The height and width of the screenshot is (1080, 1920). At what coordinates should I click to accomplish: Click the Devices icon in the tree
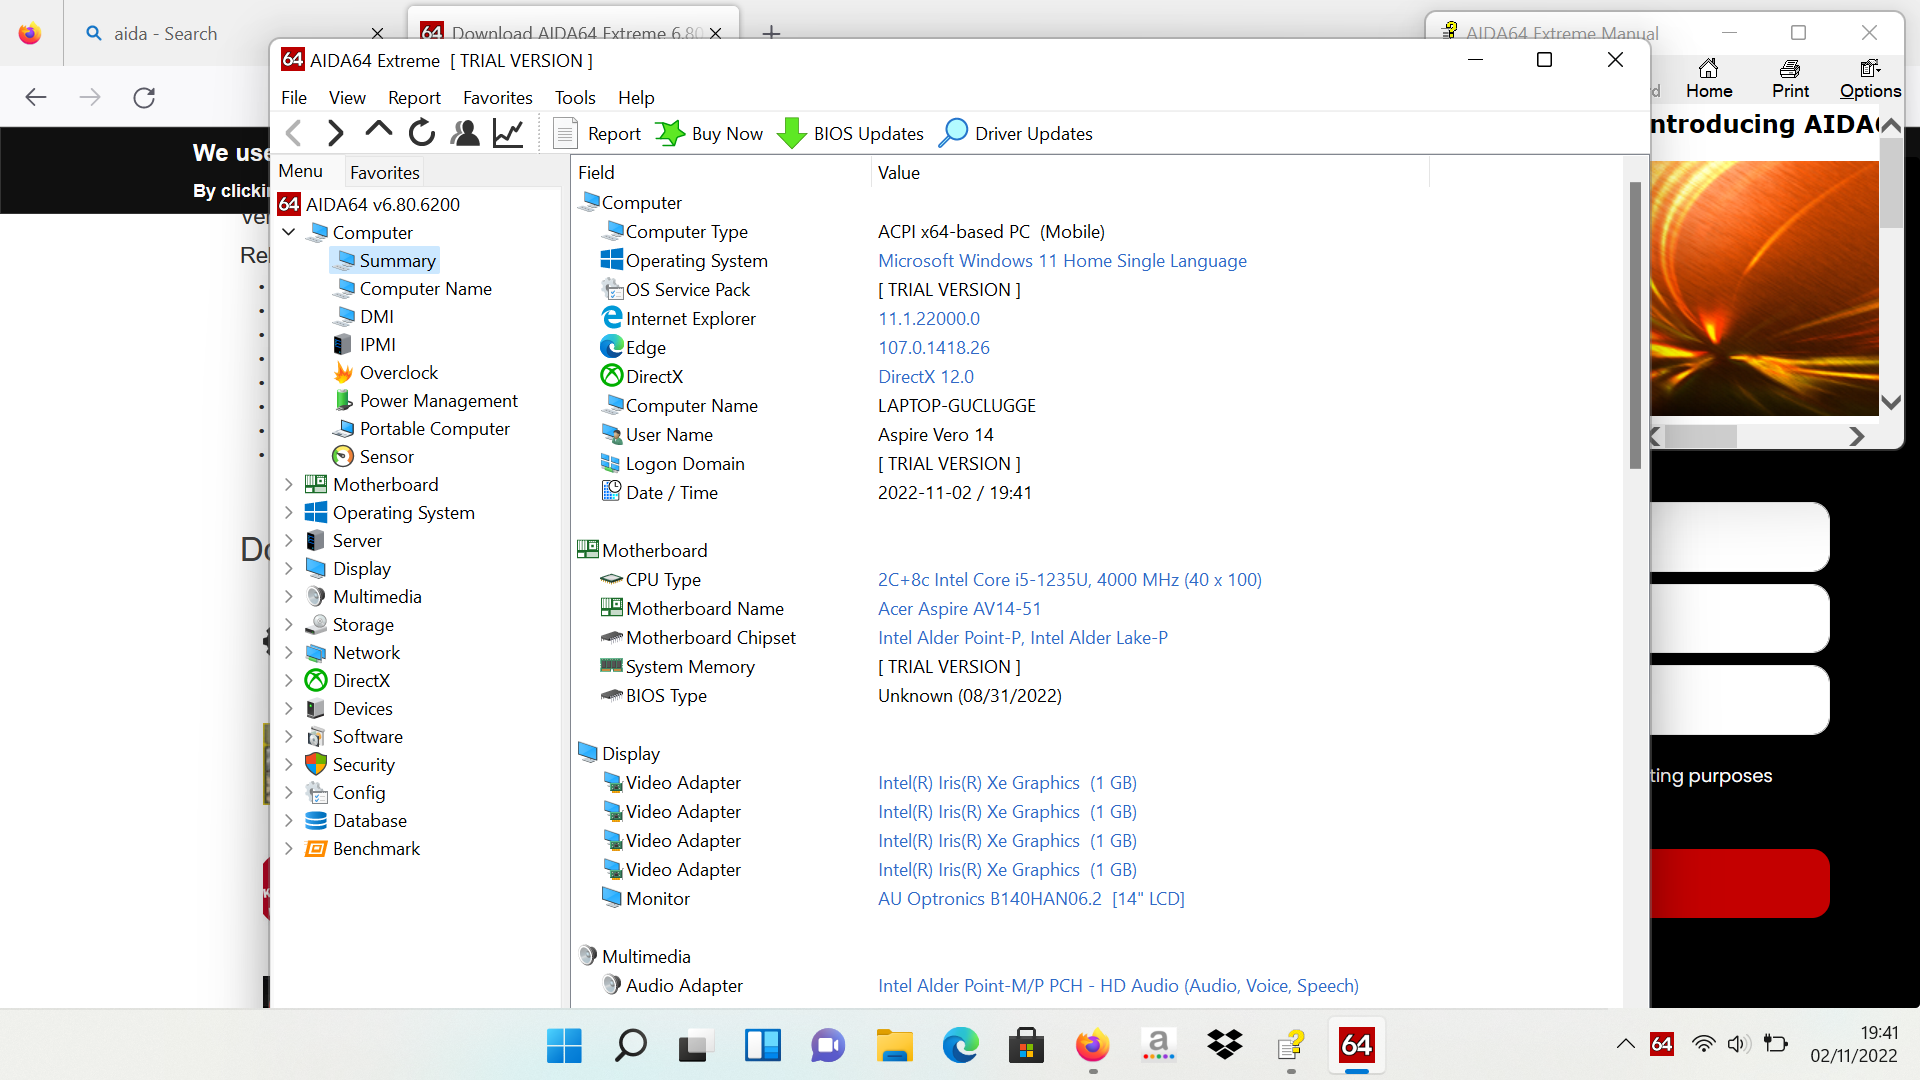point(316,708)
